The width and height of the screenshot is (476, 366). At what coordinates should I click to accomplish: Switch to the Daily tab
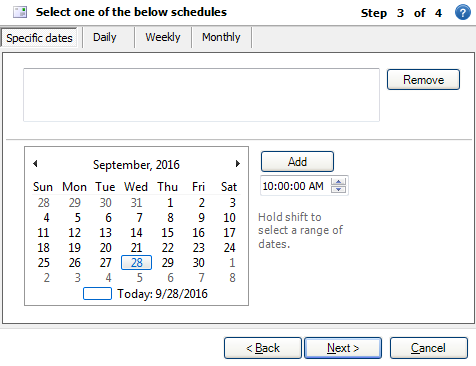click(x=105, y=37)
